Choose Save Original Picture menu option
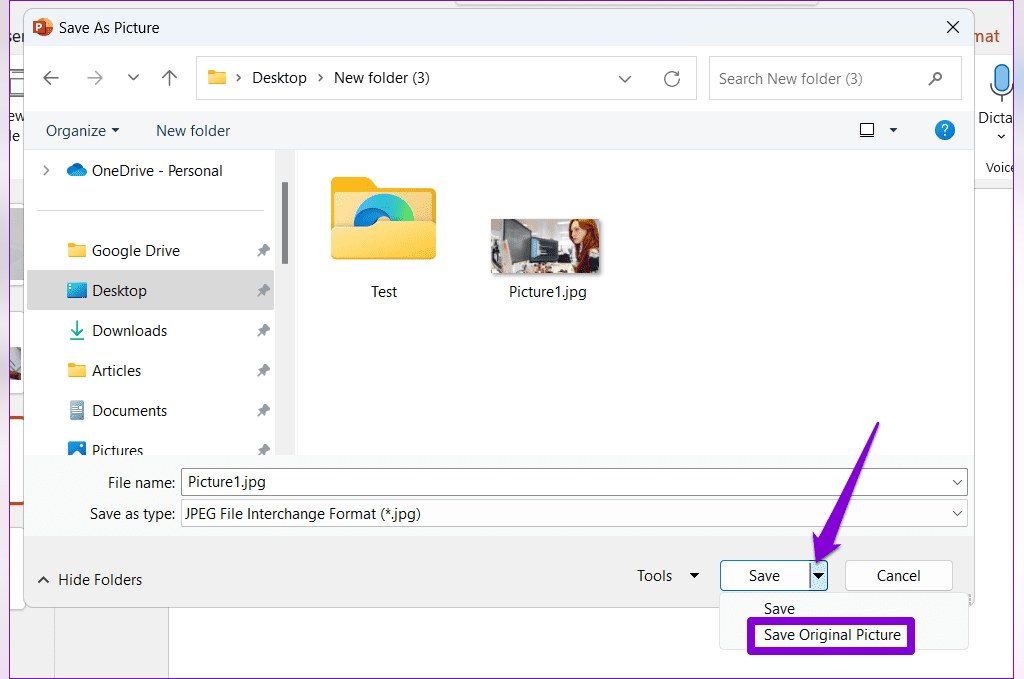The width and height of the screenshot is (1024, 679). (832, 635)
